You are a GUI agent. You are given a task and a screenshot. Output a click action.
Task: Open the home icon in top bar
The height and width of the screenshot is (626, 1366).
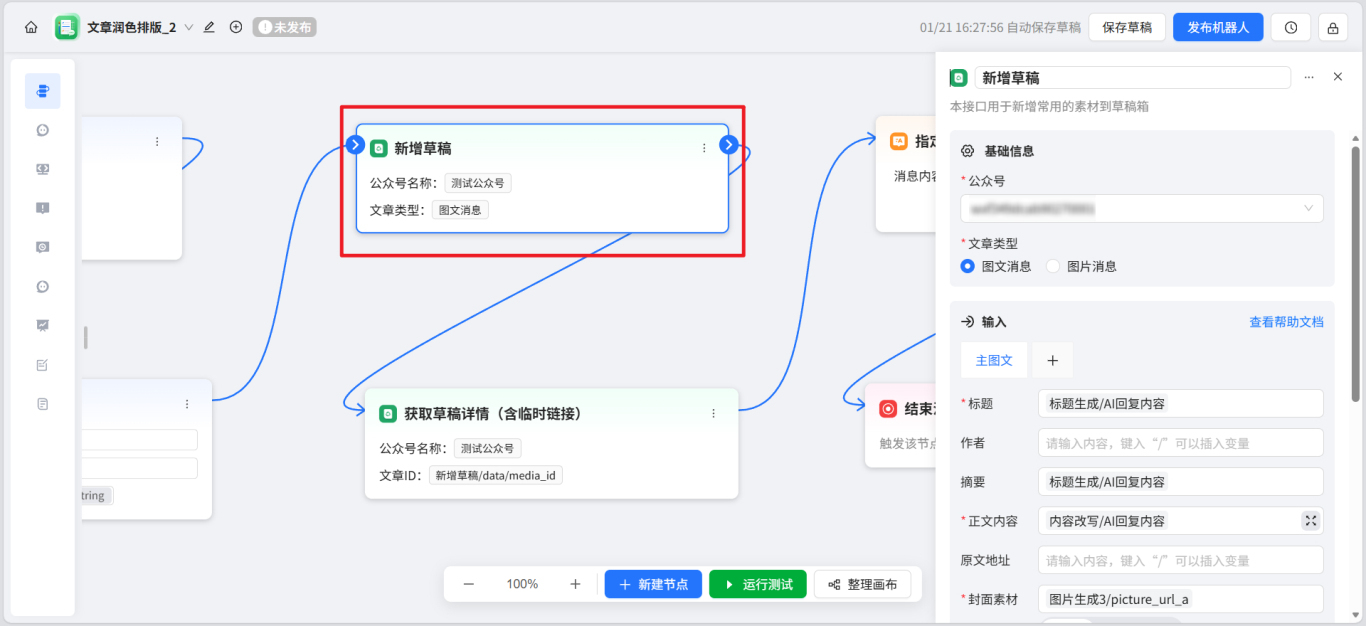point(30,27)
